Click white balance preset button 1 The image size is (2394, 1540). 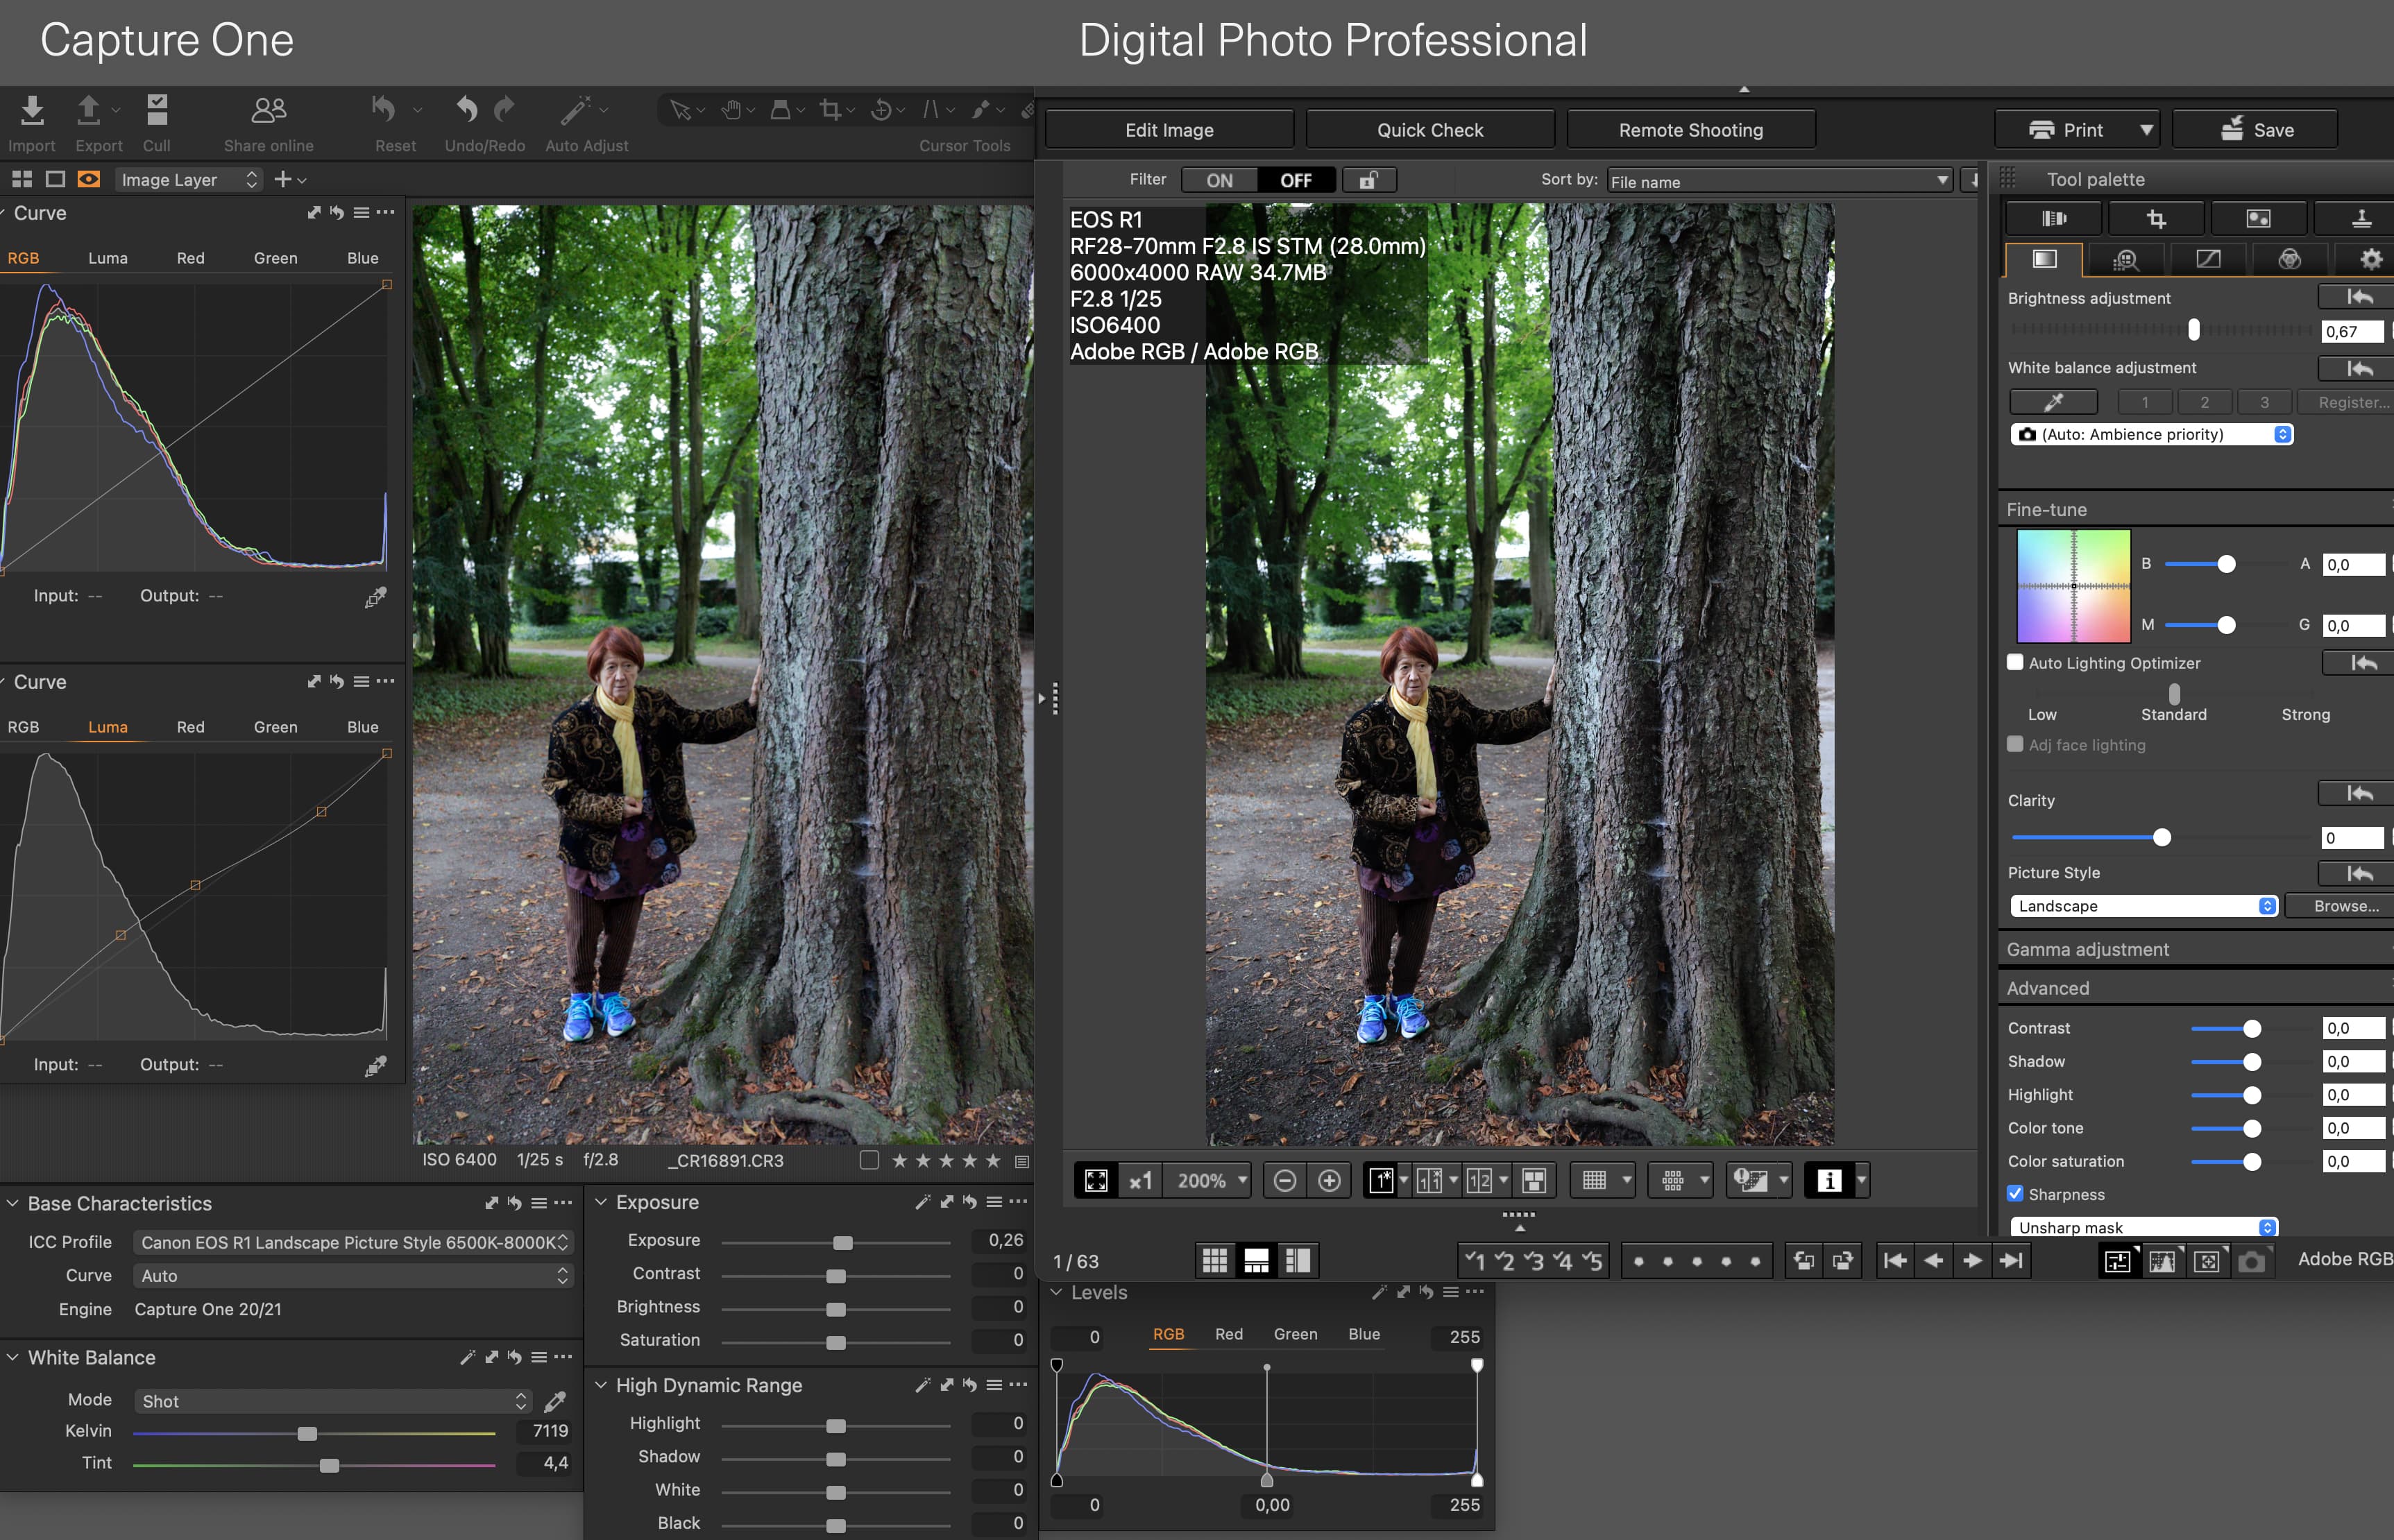(2144, 402)
